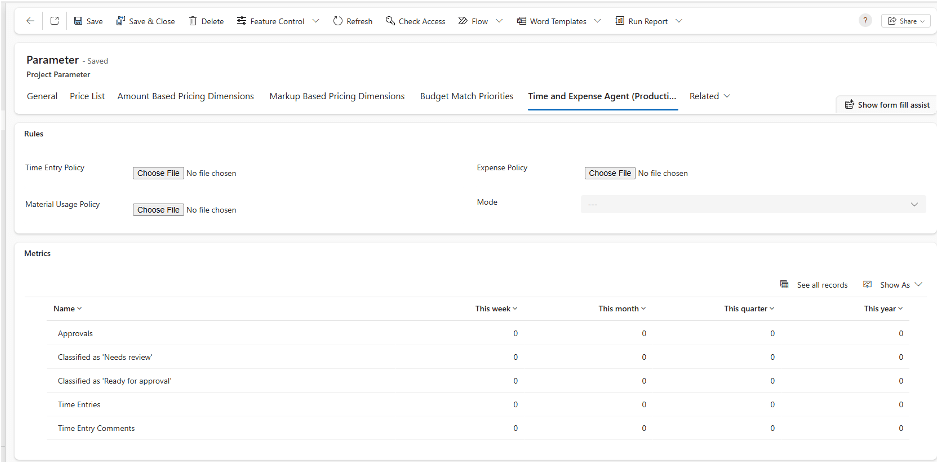The width and height of the screenshot is (938, 462).
Task: Open record in new window icon
Action: [54, 21]
